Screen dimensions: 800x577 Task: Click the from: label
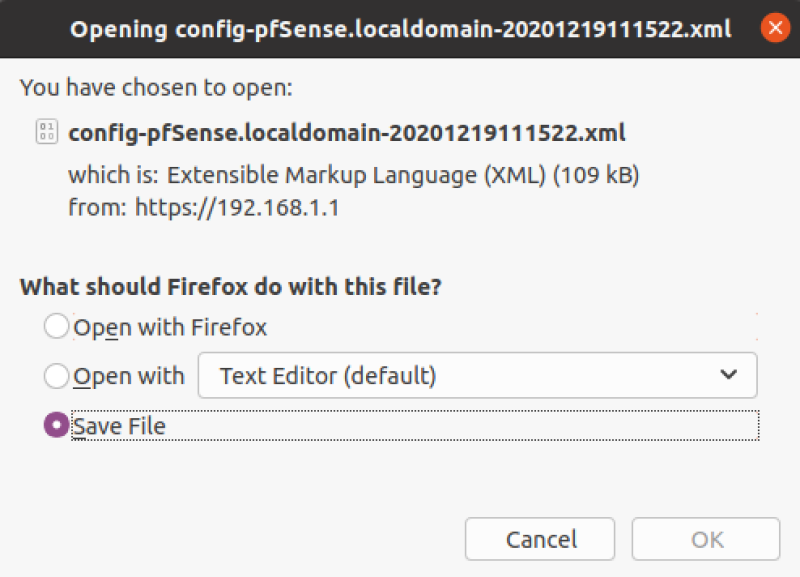click(x=97, y=208)
